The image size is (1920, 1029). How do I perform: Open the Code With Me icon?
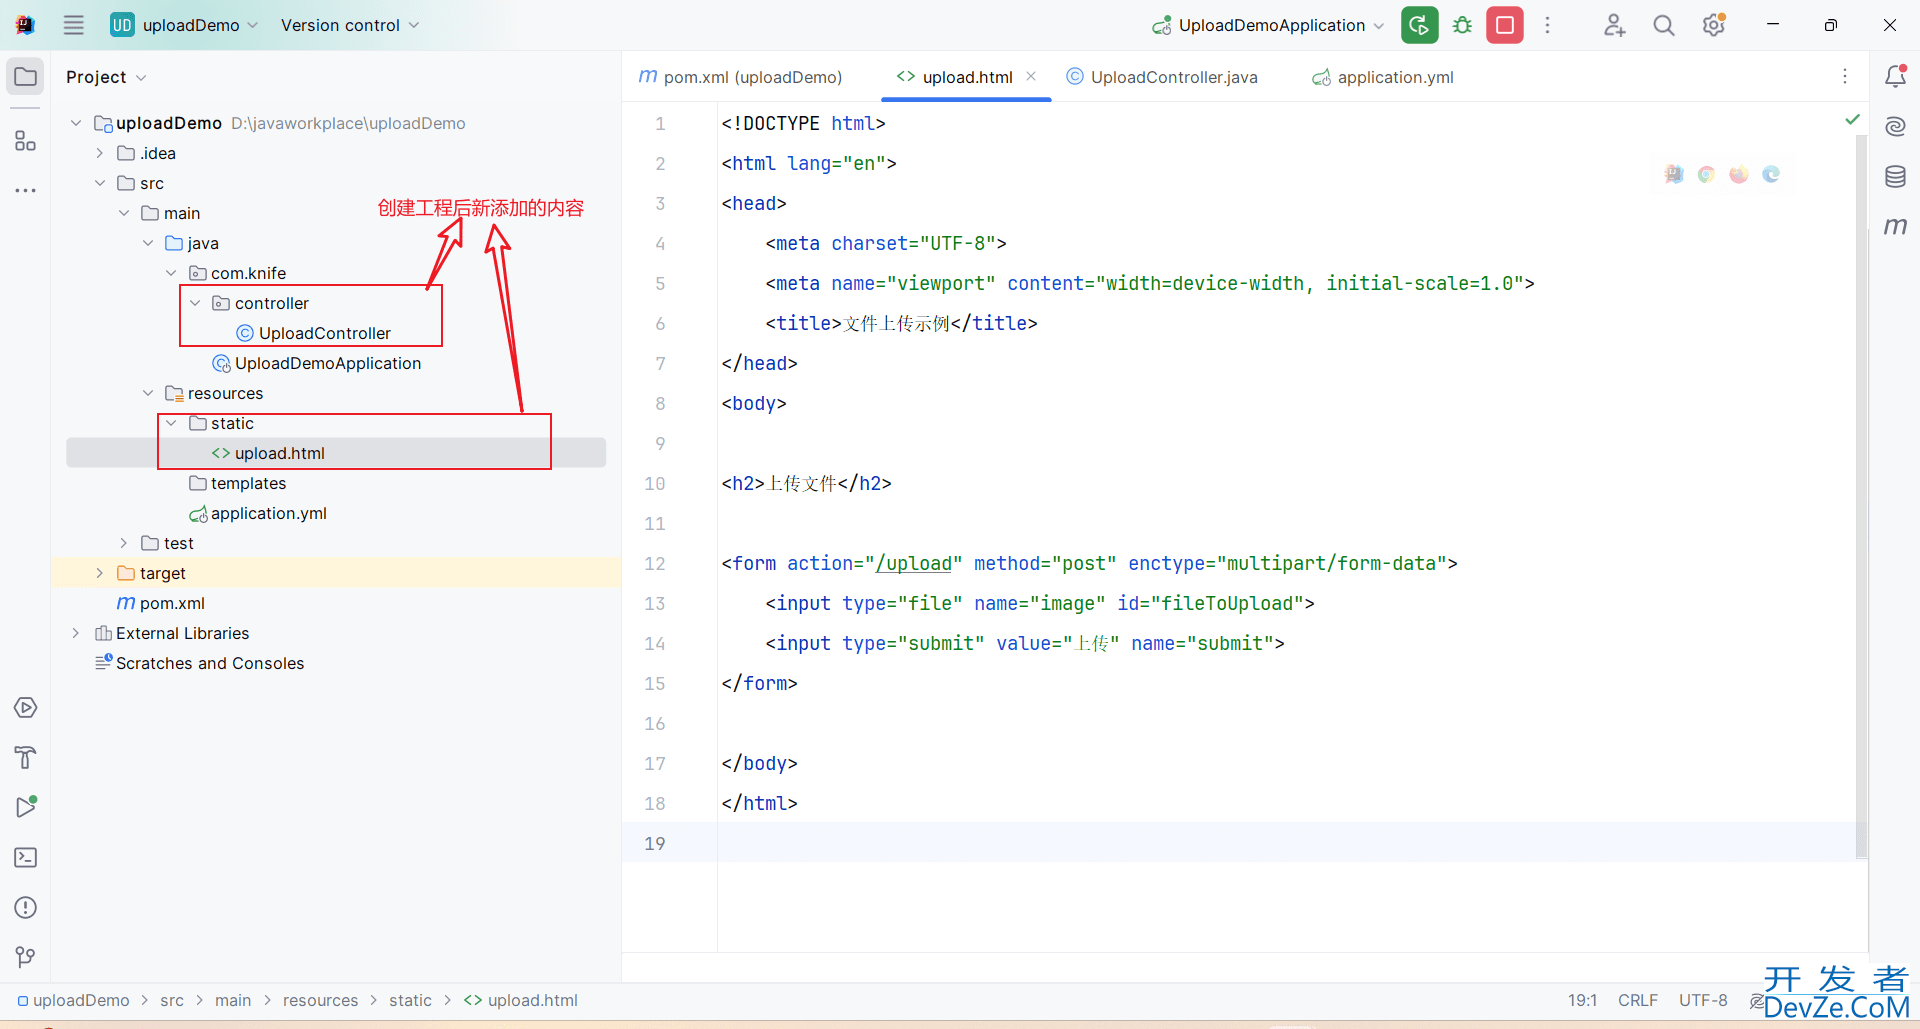[x=1614, y=25]
